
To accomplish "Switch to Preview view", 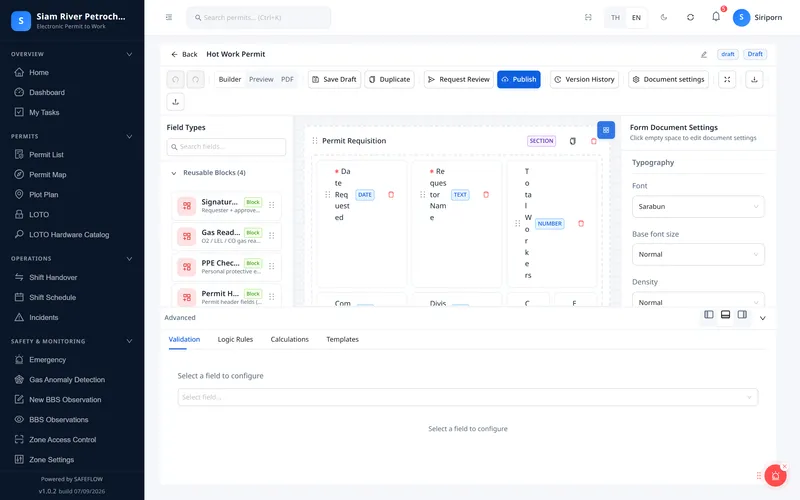I will 261,80.
